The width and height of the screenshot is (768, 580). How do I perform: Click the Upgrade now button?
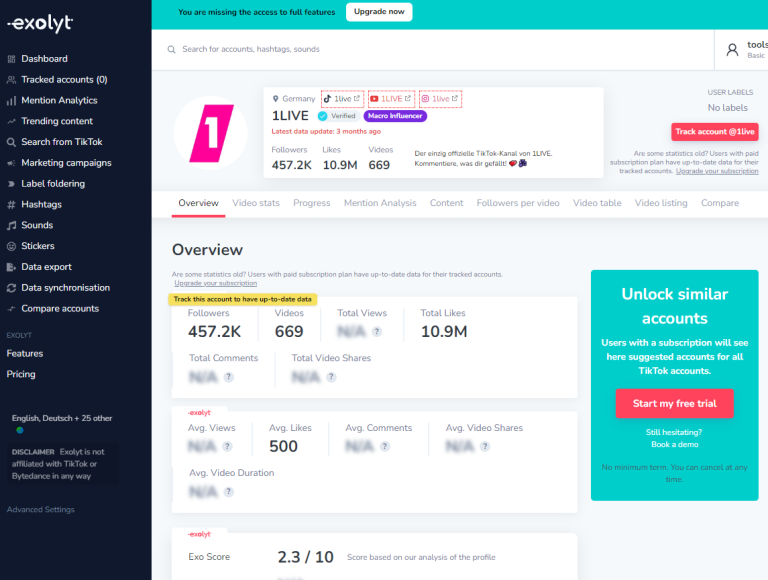[379, 12]
